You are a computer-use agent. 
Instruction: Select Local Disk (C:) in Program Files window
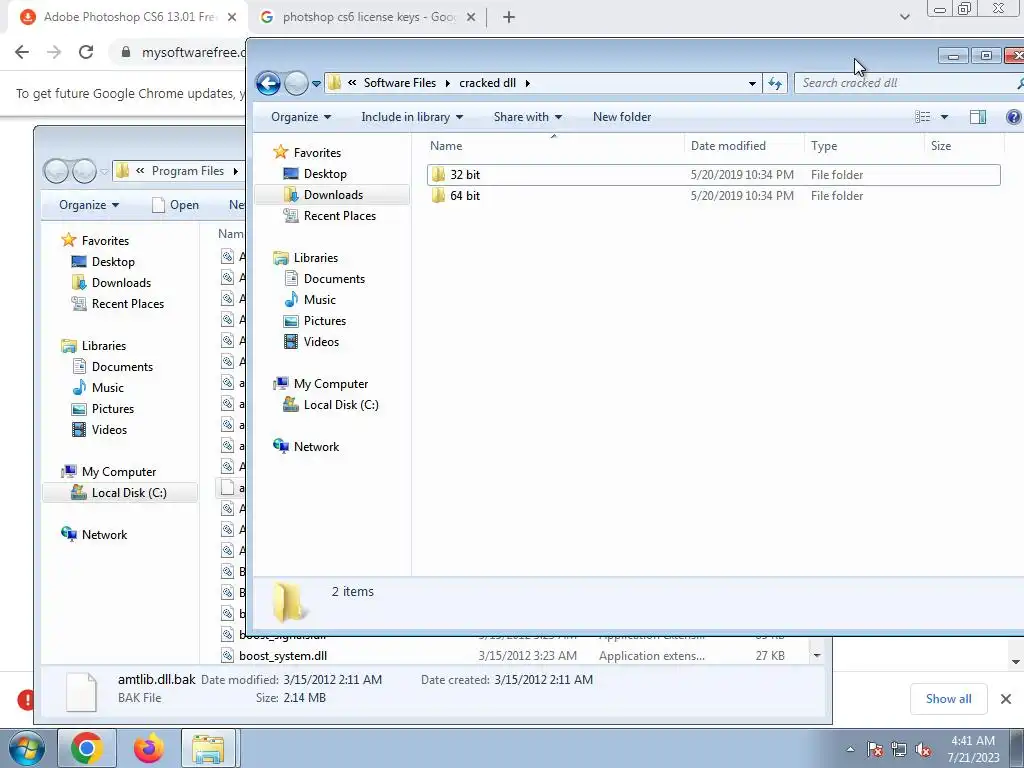pos(120,492)
